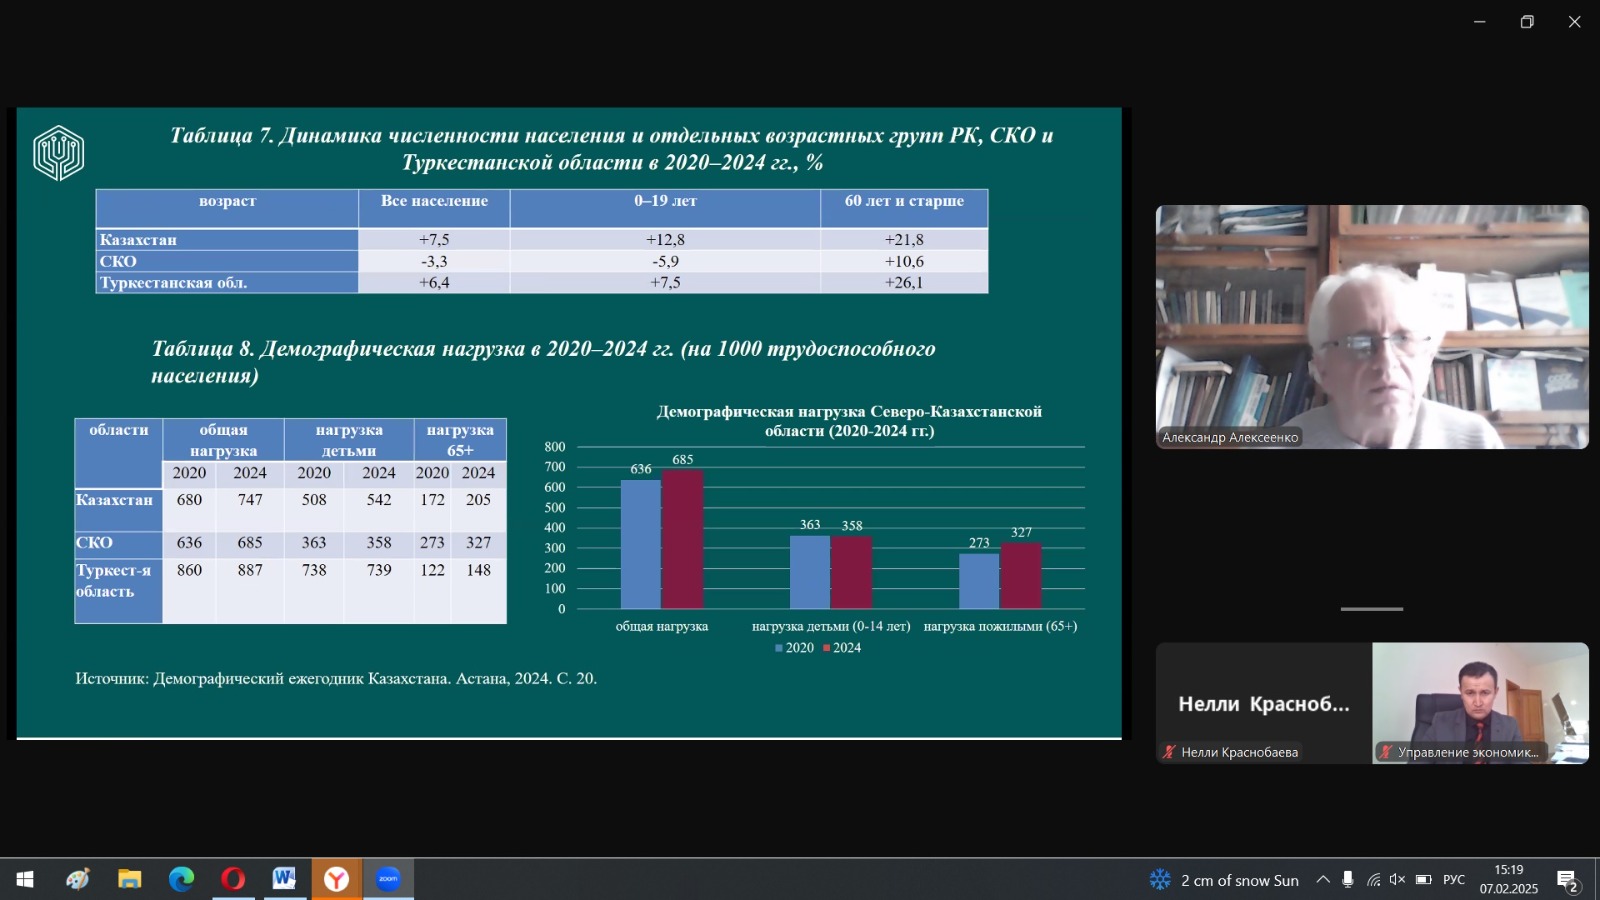Click the battery status icon
The image size is (1600, 900).
tap(1423, 880)
